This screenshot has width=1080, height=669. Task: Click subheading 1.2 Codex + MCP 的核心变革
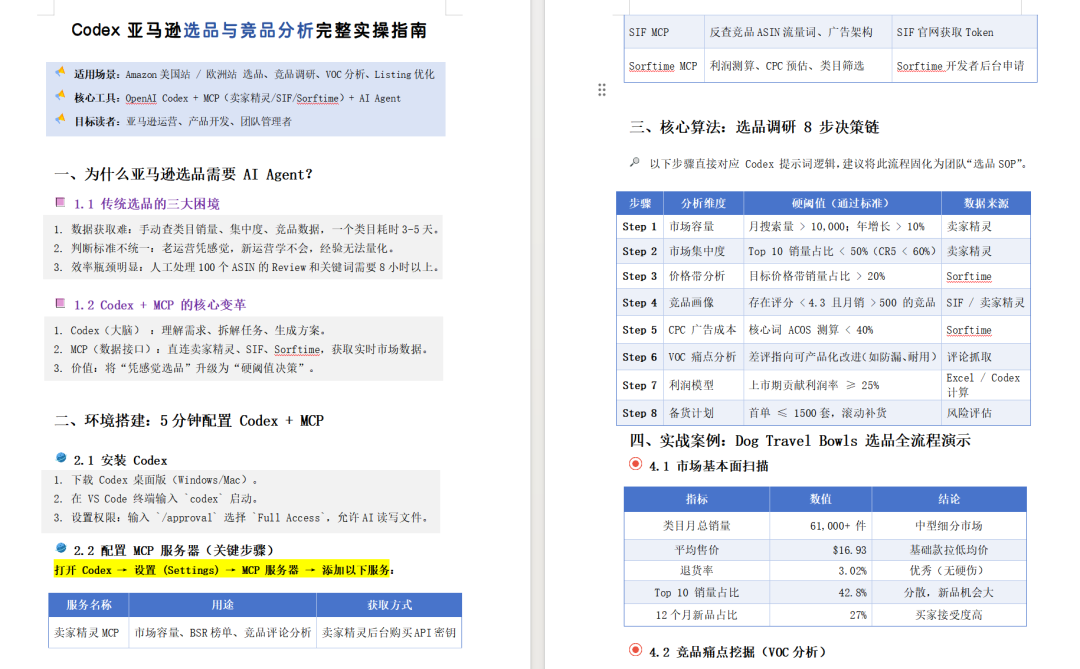(160, 305)
